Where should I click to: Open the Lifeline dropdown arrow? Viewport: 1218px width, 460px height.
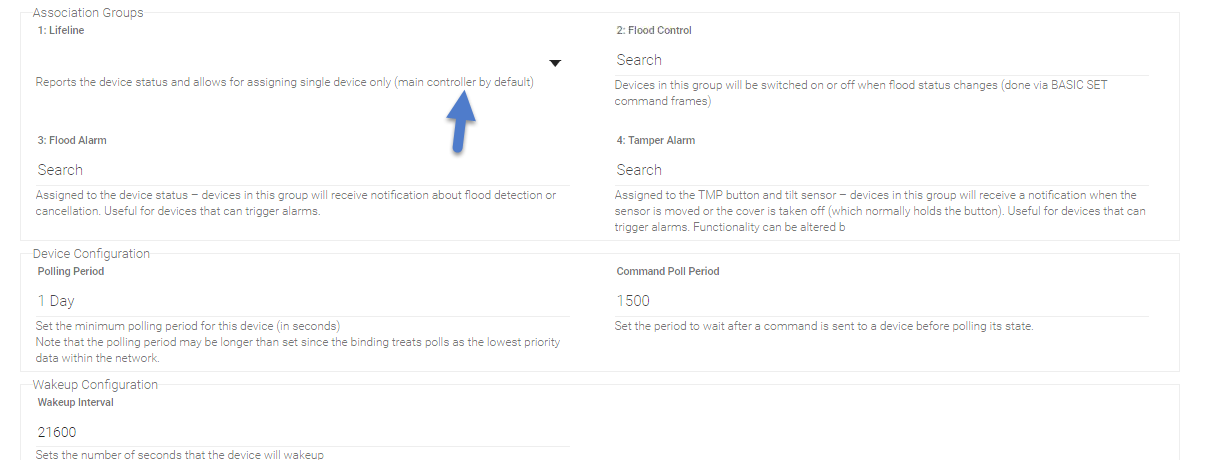pyautogui.click(x=556, y=63)
